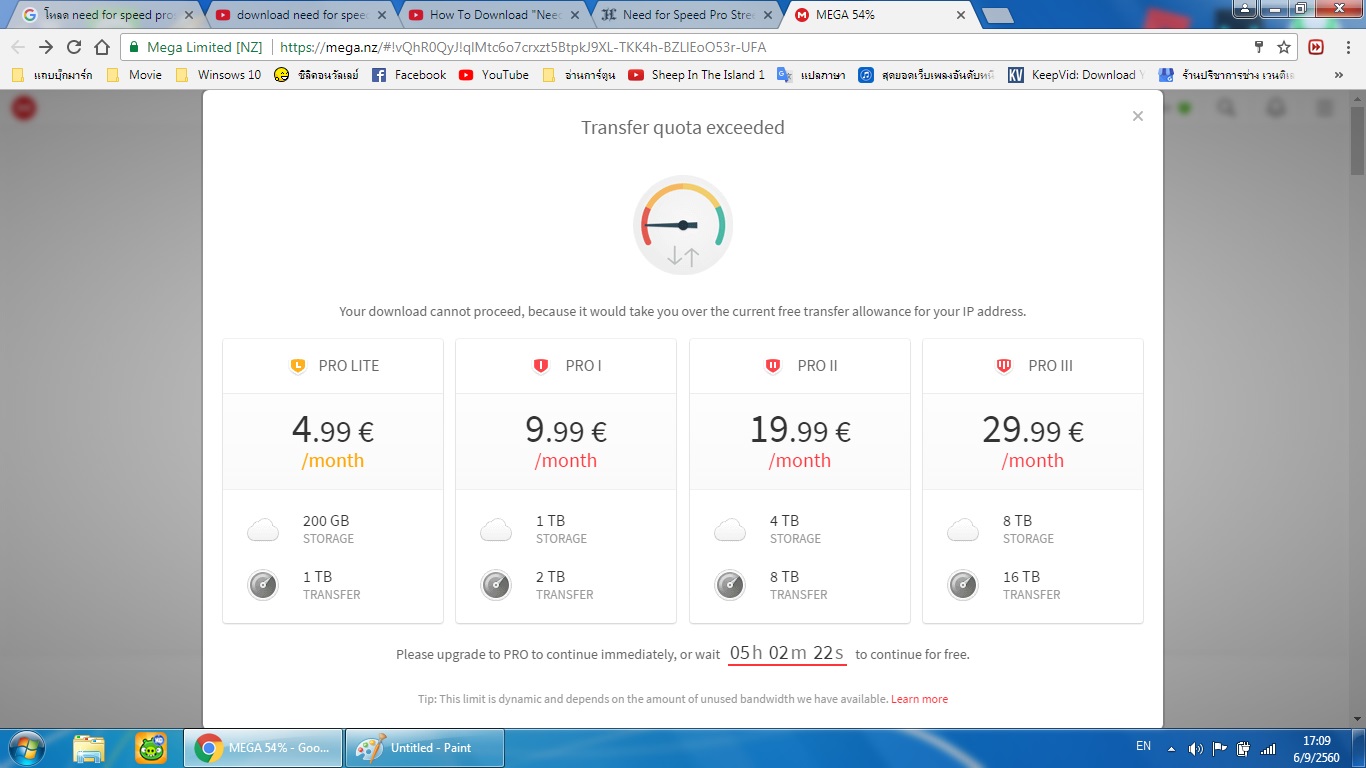Screen dimensions: 1366x768
Task: Open the Winsows 10 bookmark folder
Action: tap(218, 75)
